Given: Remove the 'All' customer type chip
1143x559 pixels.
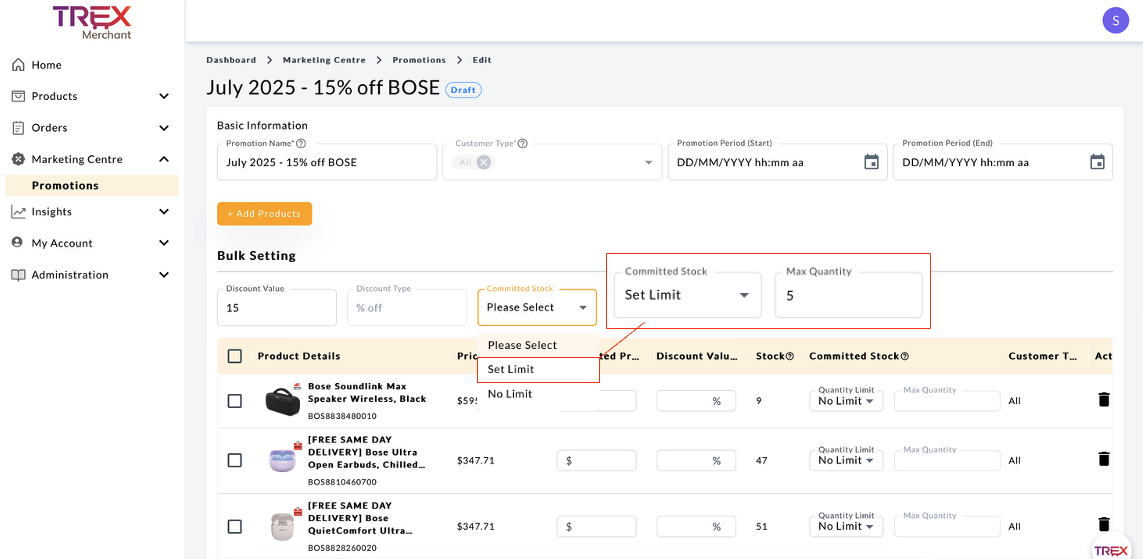Looking at the screenshot, I should [x=484, y=162].
